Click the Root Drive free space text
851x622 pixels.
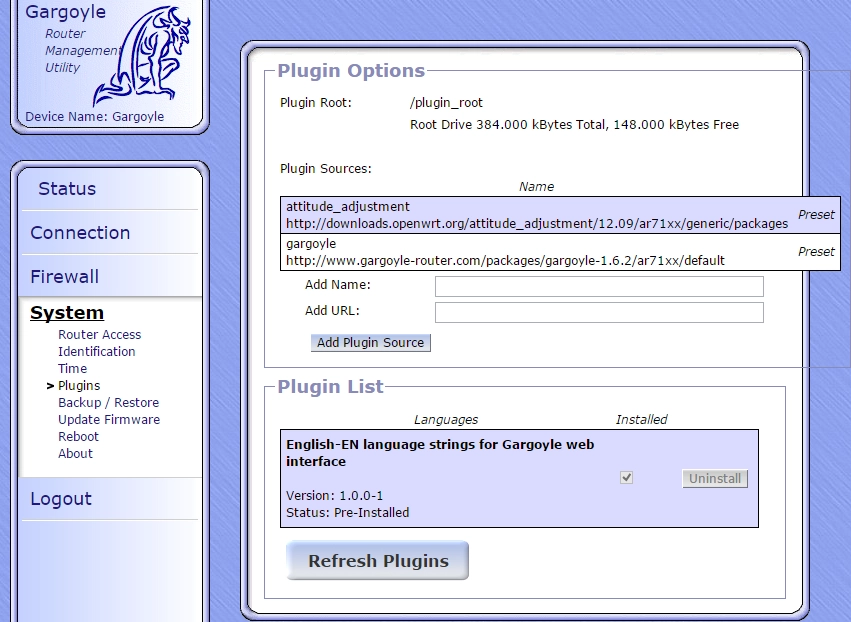click(x=574, y=125)
